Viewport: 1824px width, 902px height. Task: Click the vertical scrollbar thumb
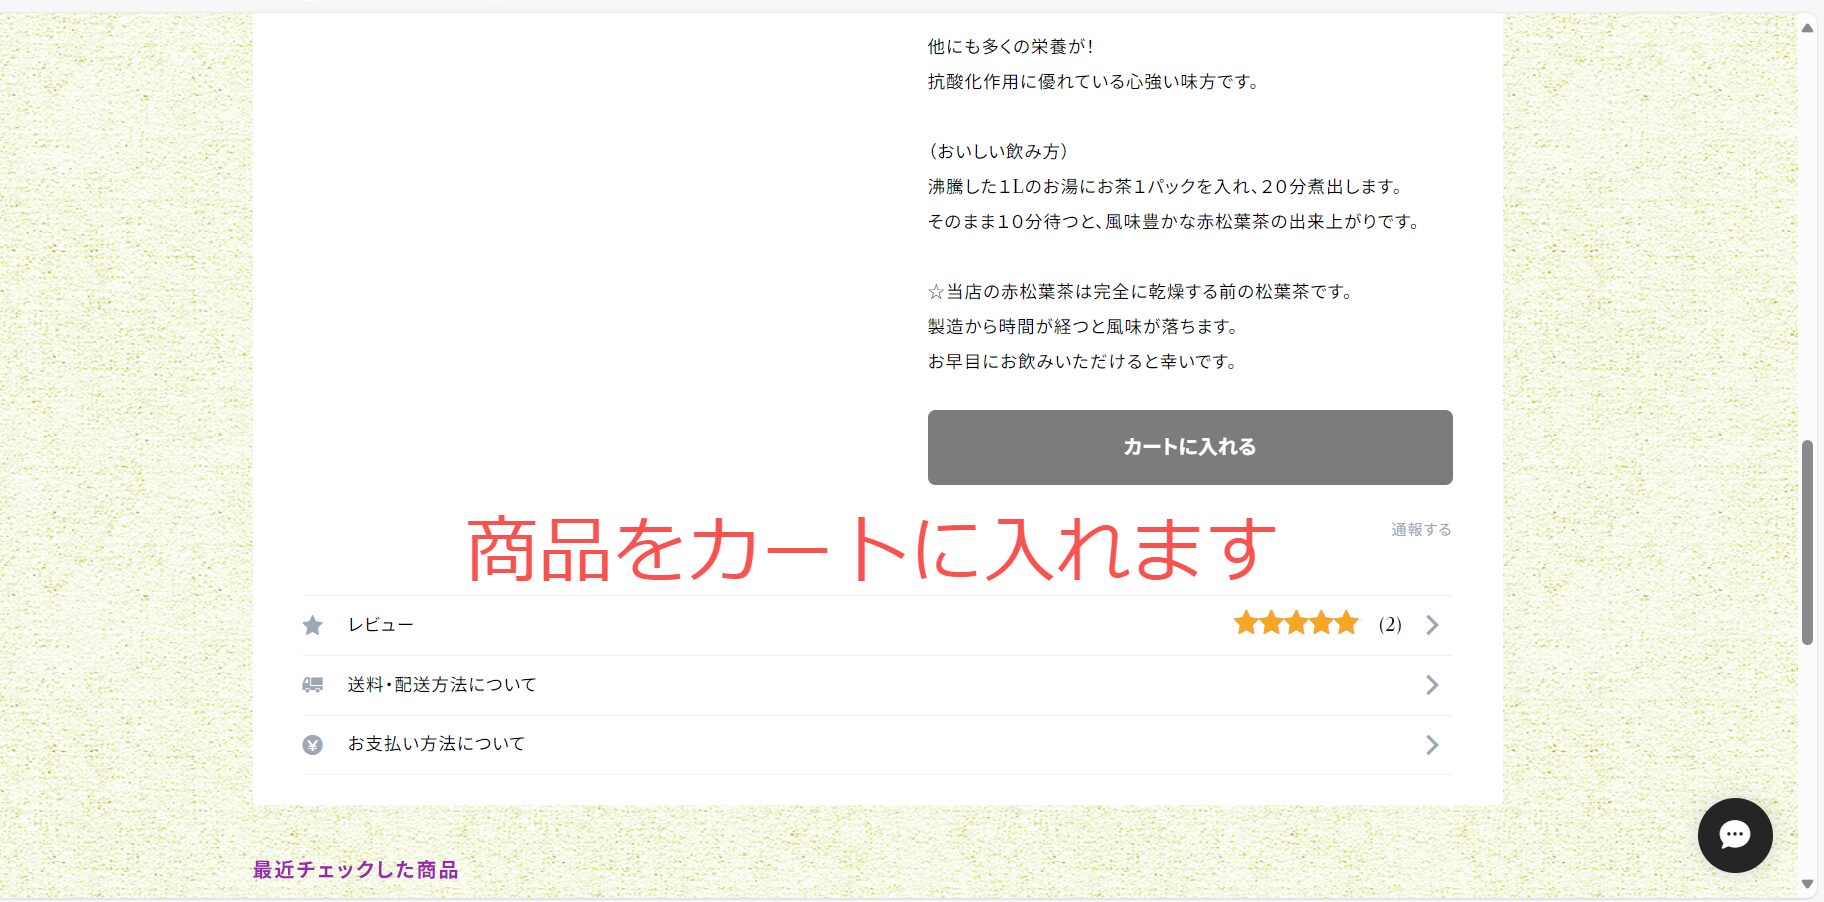[x=1807, y=542]
